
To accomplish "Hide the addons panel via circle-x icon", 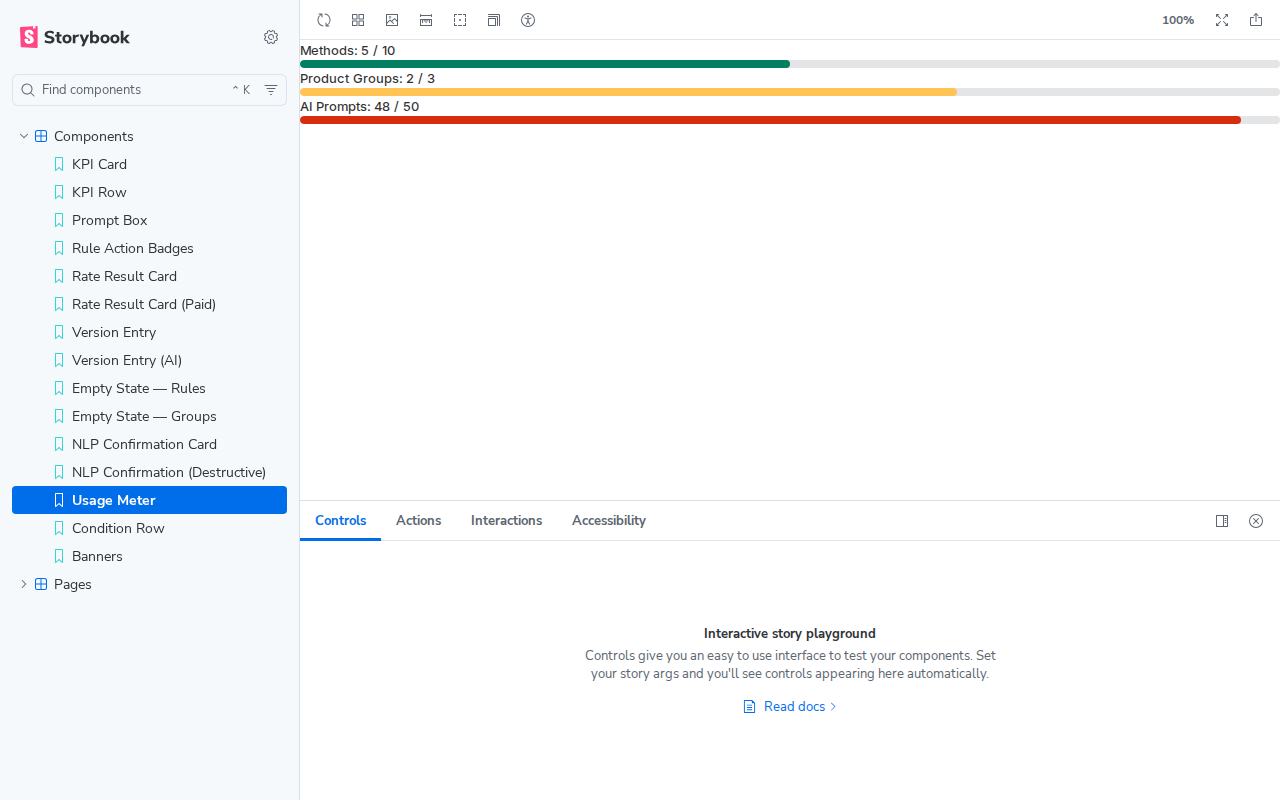I will [x=1256, y=520].
